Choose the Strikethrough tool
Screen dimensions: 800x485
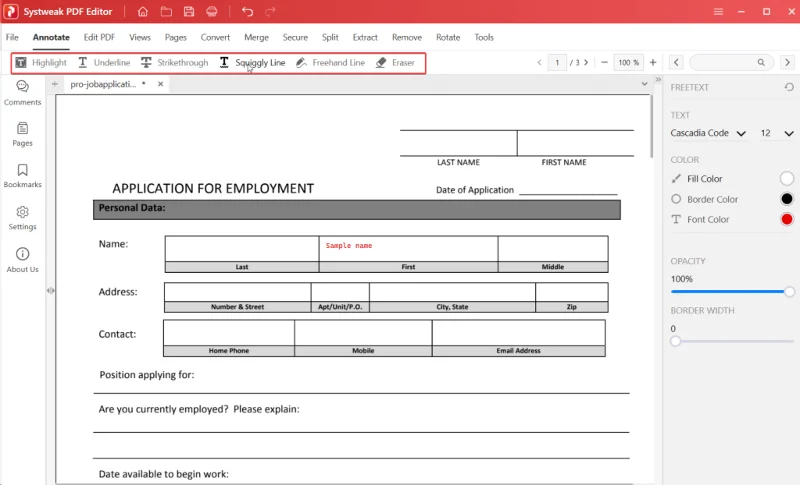pos(174,63)
